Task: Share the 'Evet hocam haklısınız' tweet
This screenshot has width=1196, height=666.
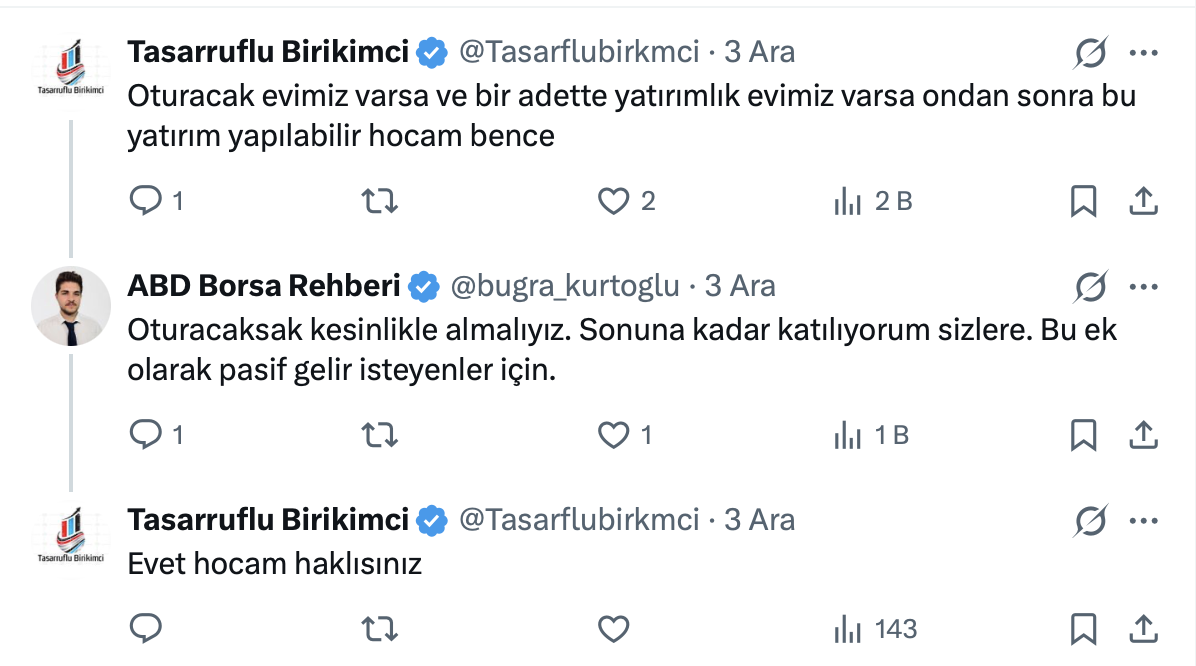Action: [x=1143, y=629]
